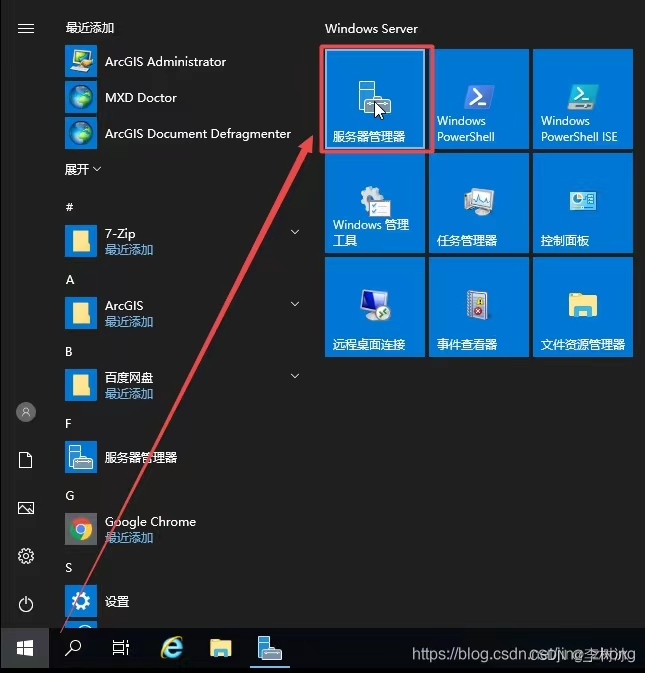Click the G letter header
The image size is (645, 673).
[x=70, y=496]
